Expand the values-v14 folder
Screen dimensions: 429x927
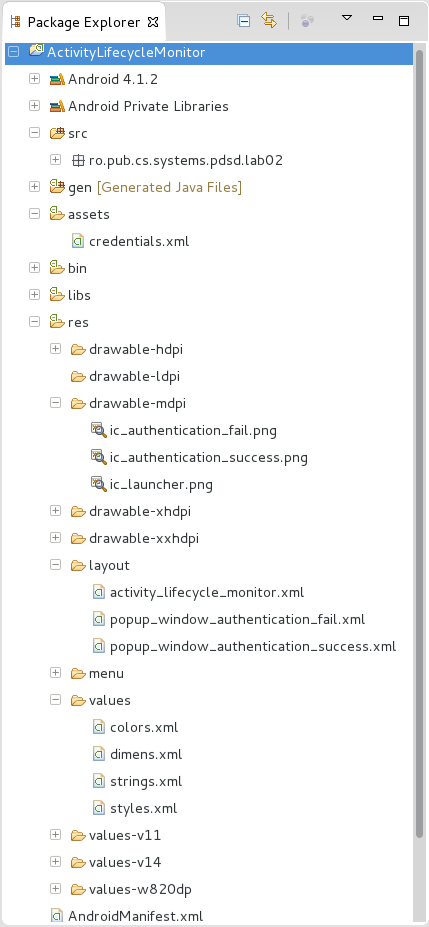click(56, 862)
